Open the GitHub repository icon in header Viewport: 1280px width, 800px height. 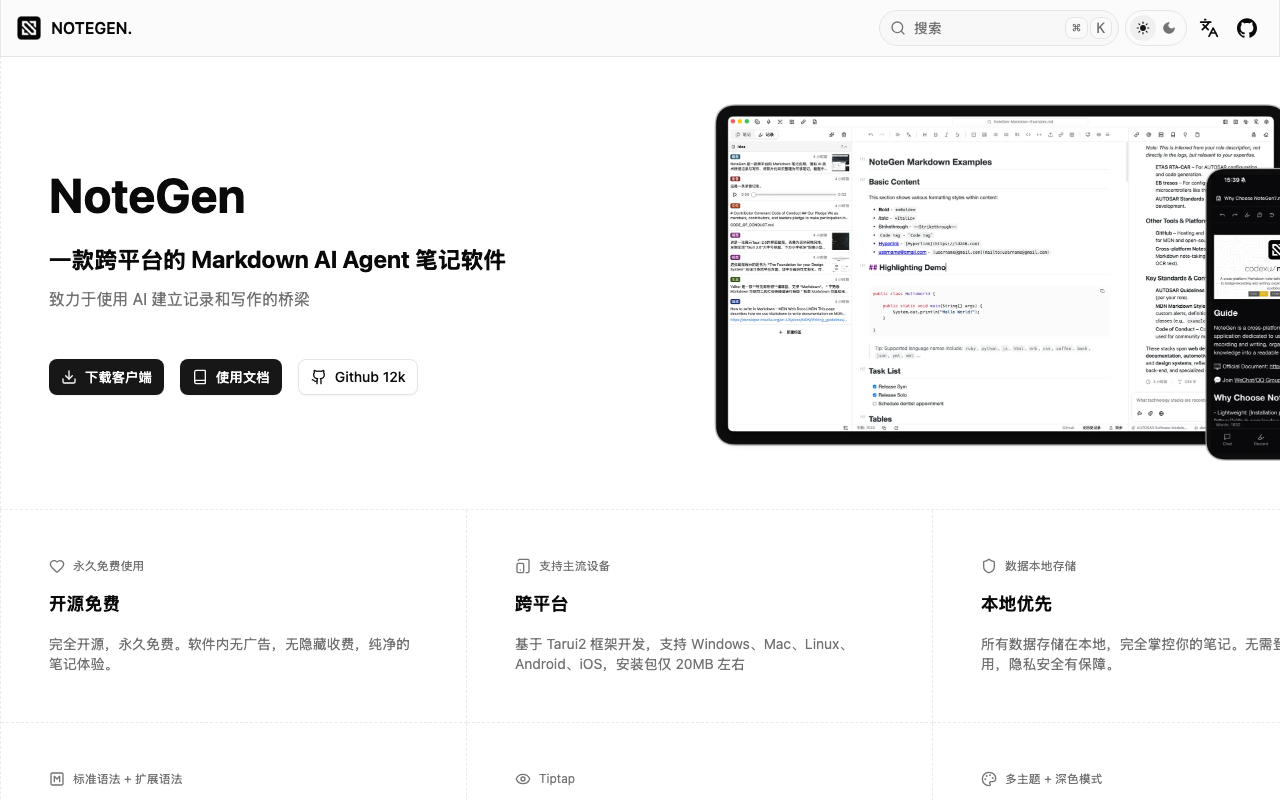(x=1247, y=28)
